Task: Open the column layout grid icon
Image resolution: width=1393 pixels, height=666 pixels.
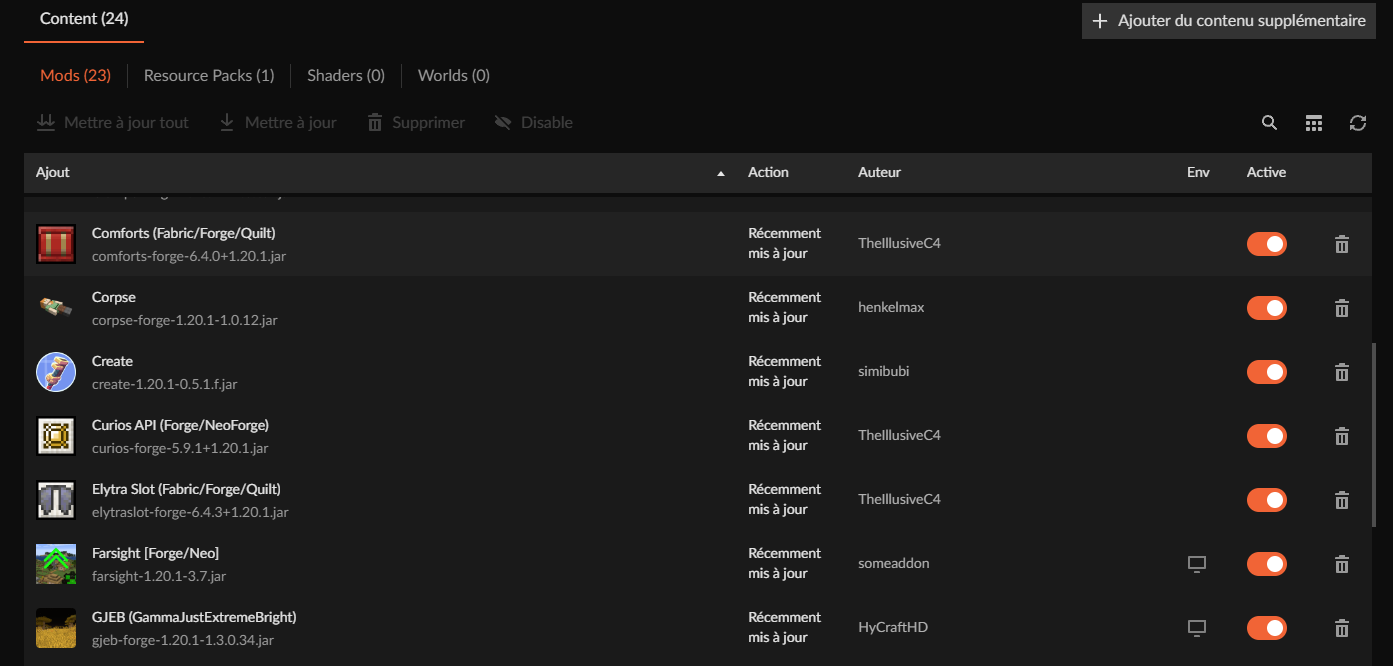Action: pyautogui.click(x=1314, y=123)
